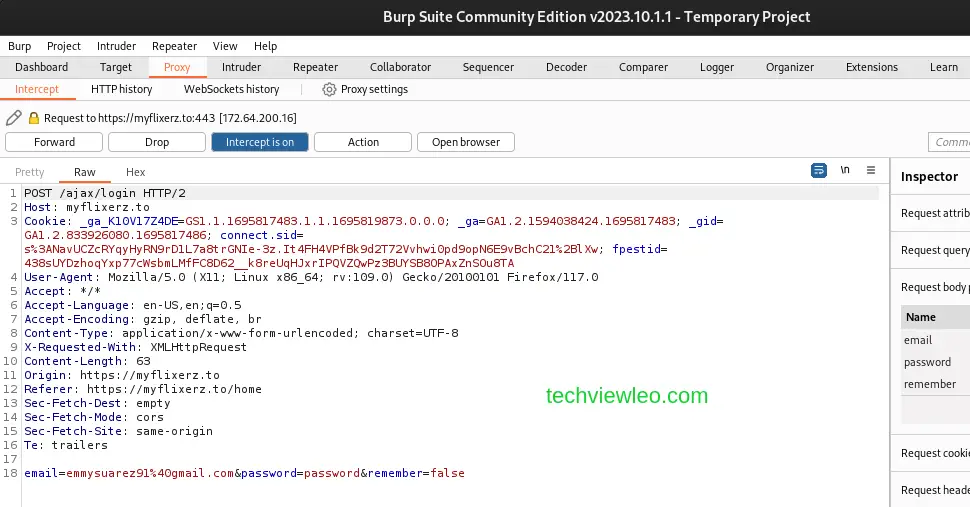The width and height of the screenshot is (970, 507).
Task: Expand the Request query parameters section
Action: [934, 250]
